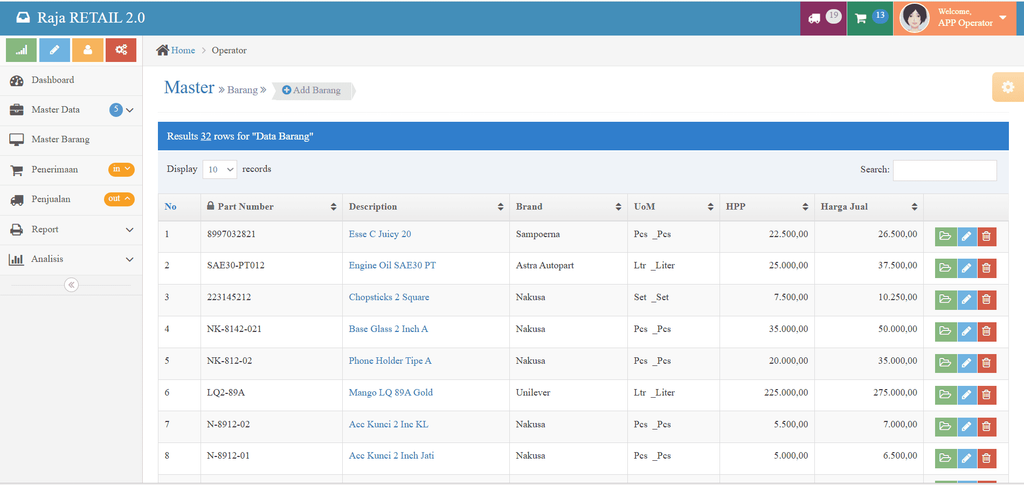Click the red gears shortcut button
This screenshot has width=1024, height=485.
[x=121, y=50]
